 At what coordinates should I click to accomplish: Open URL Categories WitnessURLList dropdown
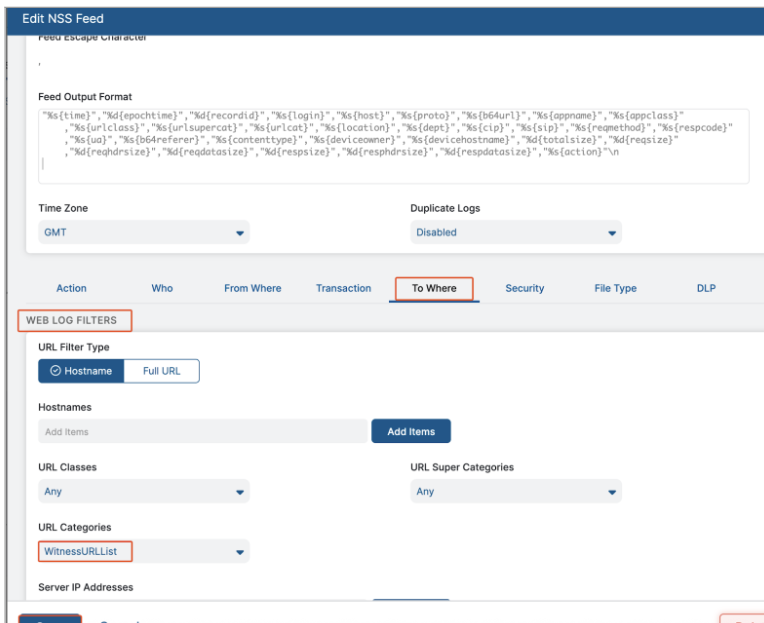(x=144, y=551)
